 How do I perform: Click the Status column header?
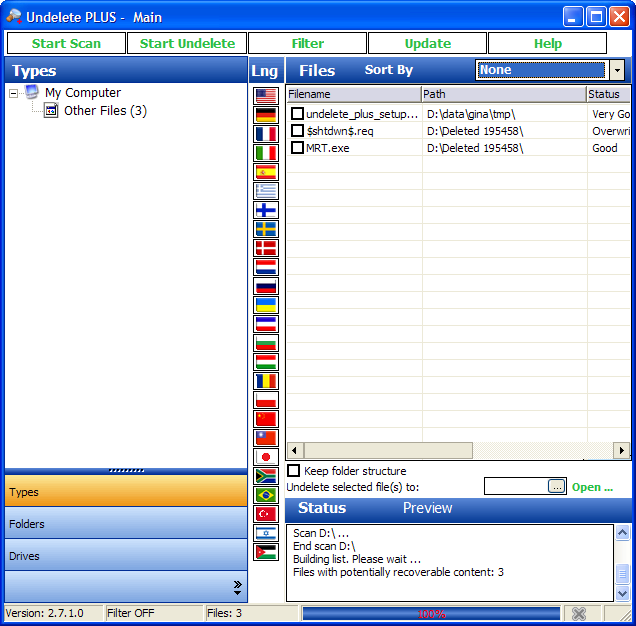click(608, 94)
